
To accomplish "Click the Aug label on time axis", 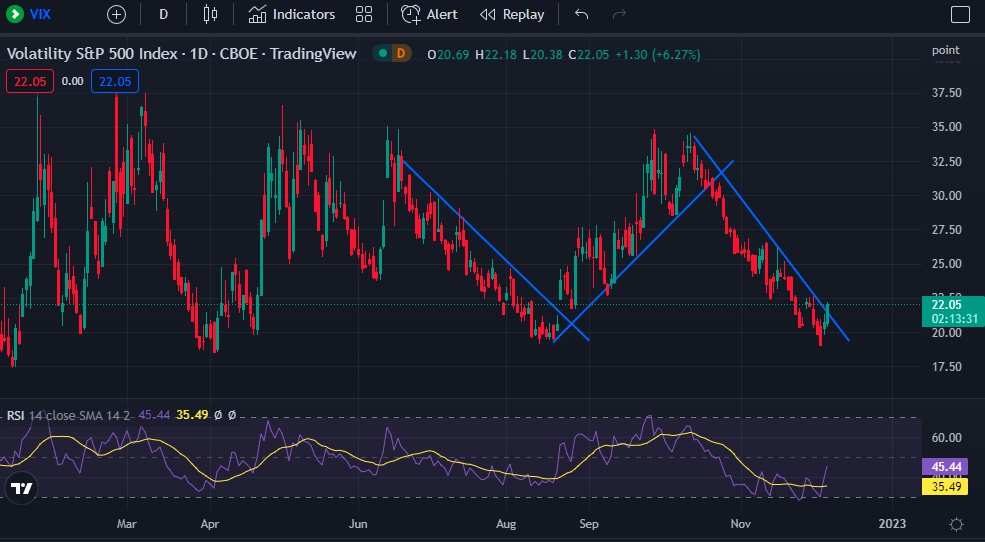I will [x=506, y=524].
